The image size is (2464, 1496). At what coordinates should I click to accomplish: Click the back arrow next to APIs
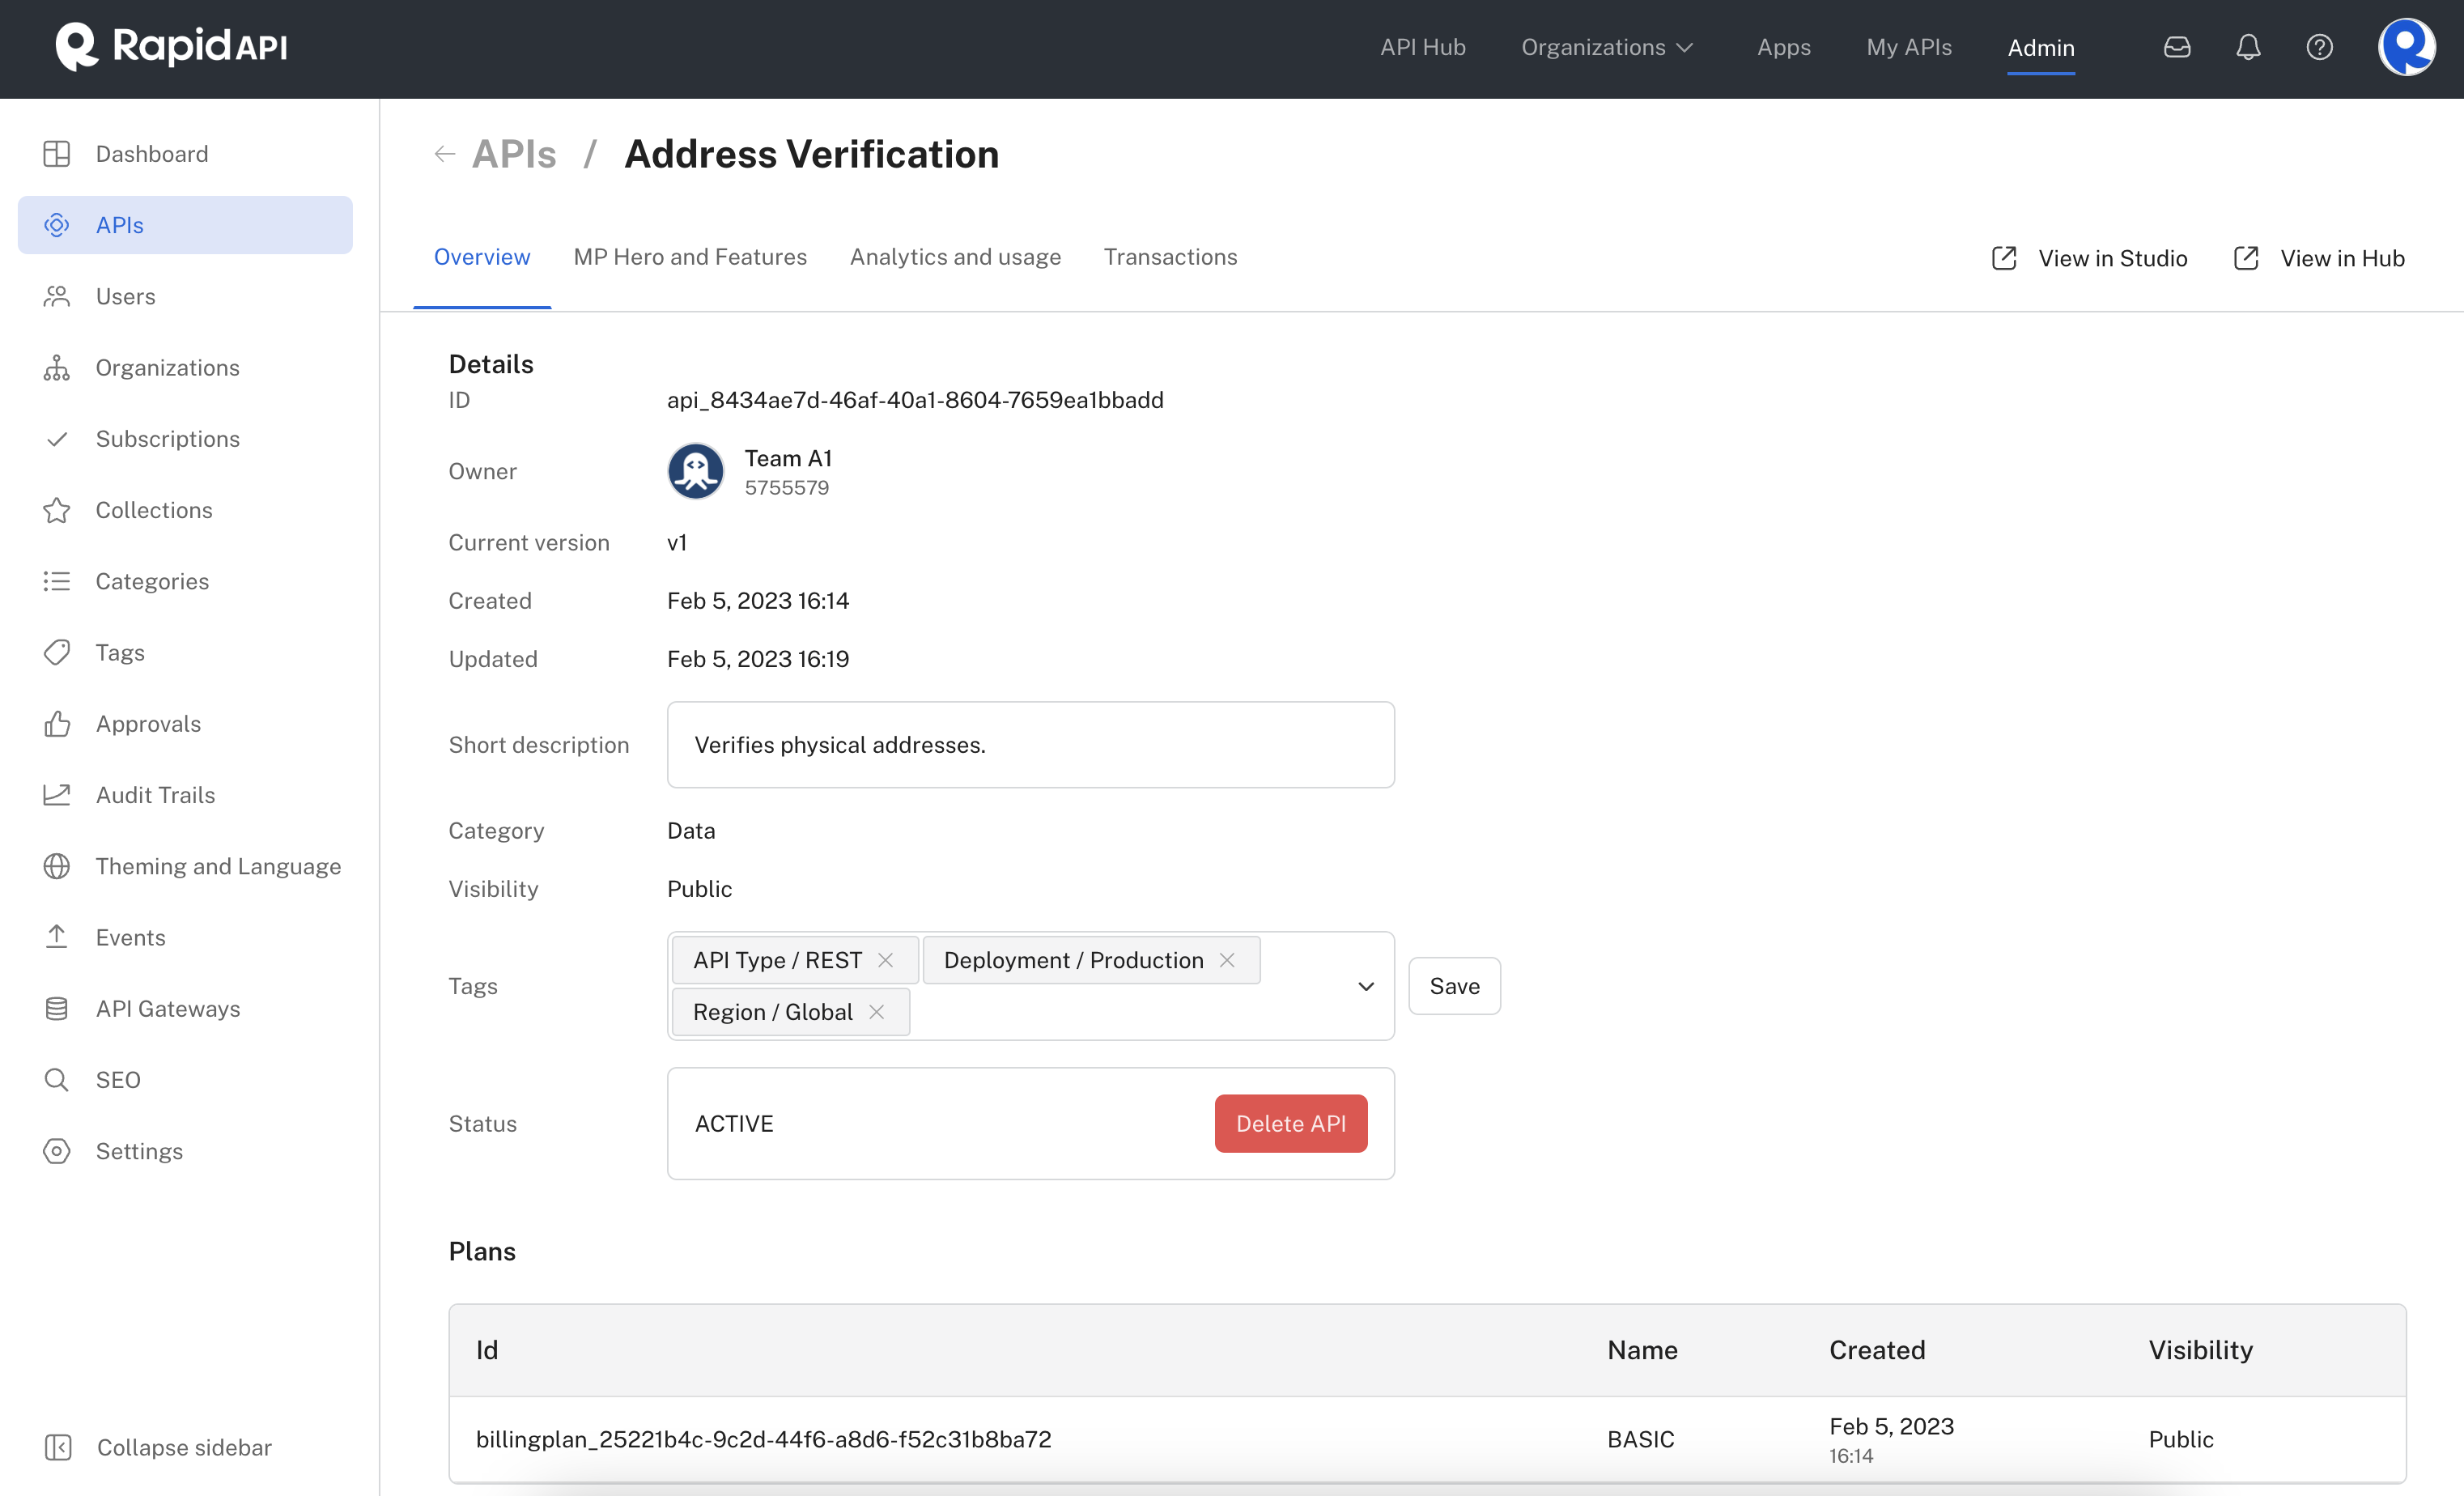pos(445,154)
